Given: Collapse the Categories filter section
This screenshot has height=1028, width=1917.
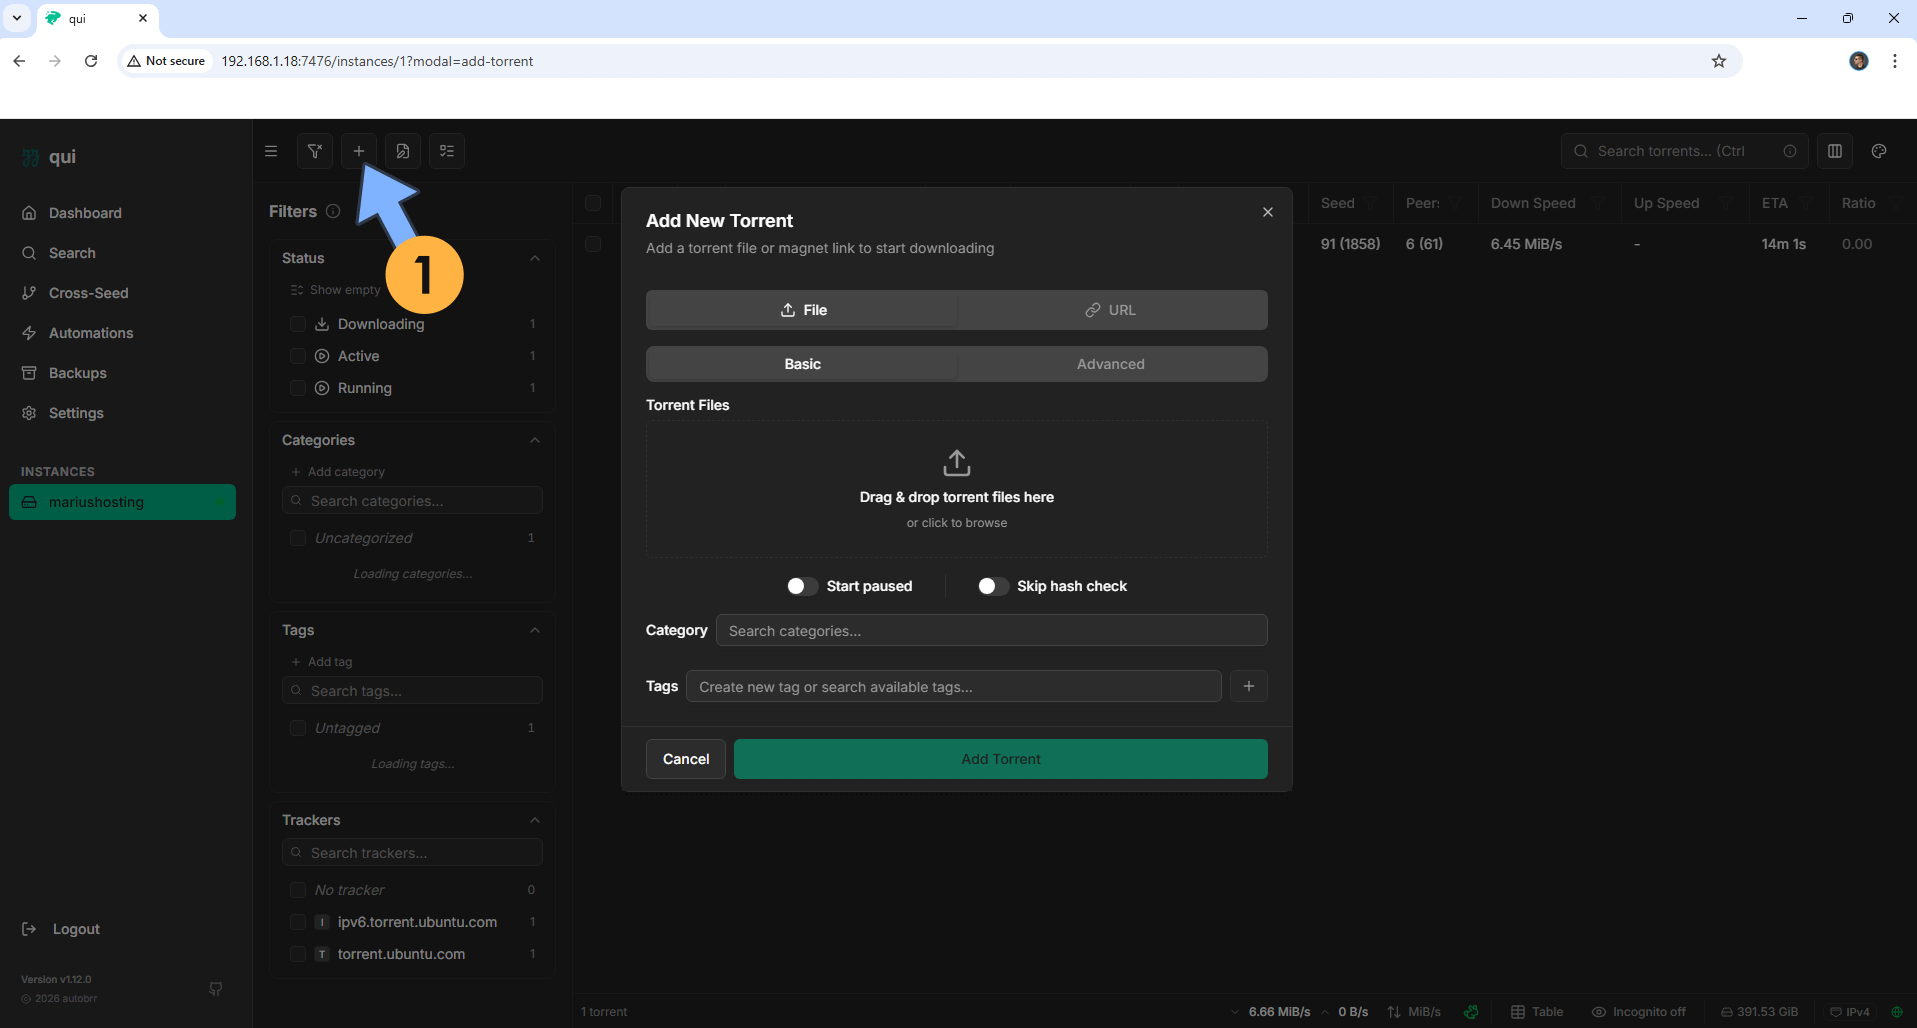Looking at the screenshot, I should 535,440.
